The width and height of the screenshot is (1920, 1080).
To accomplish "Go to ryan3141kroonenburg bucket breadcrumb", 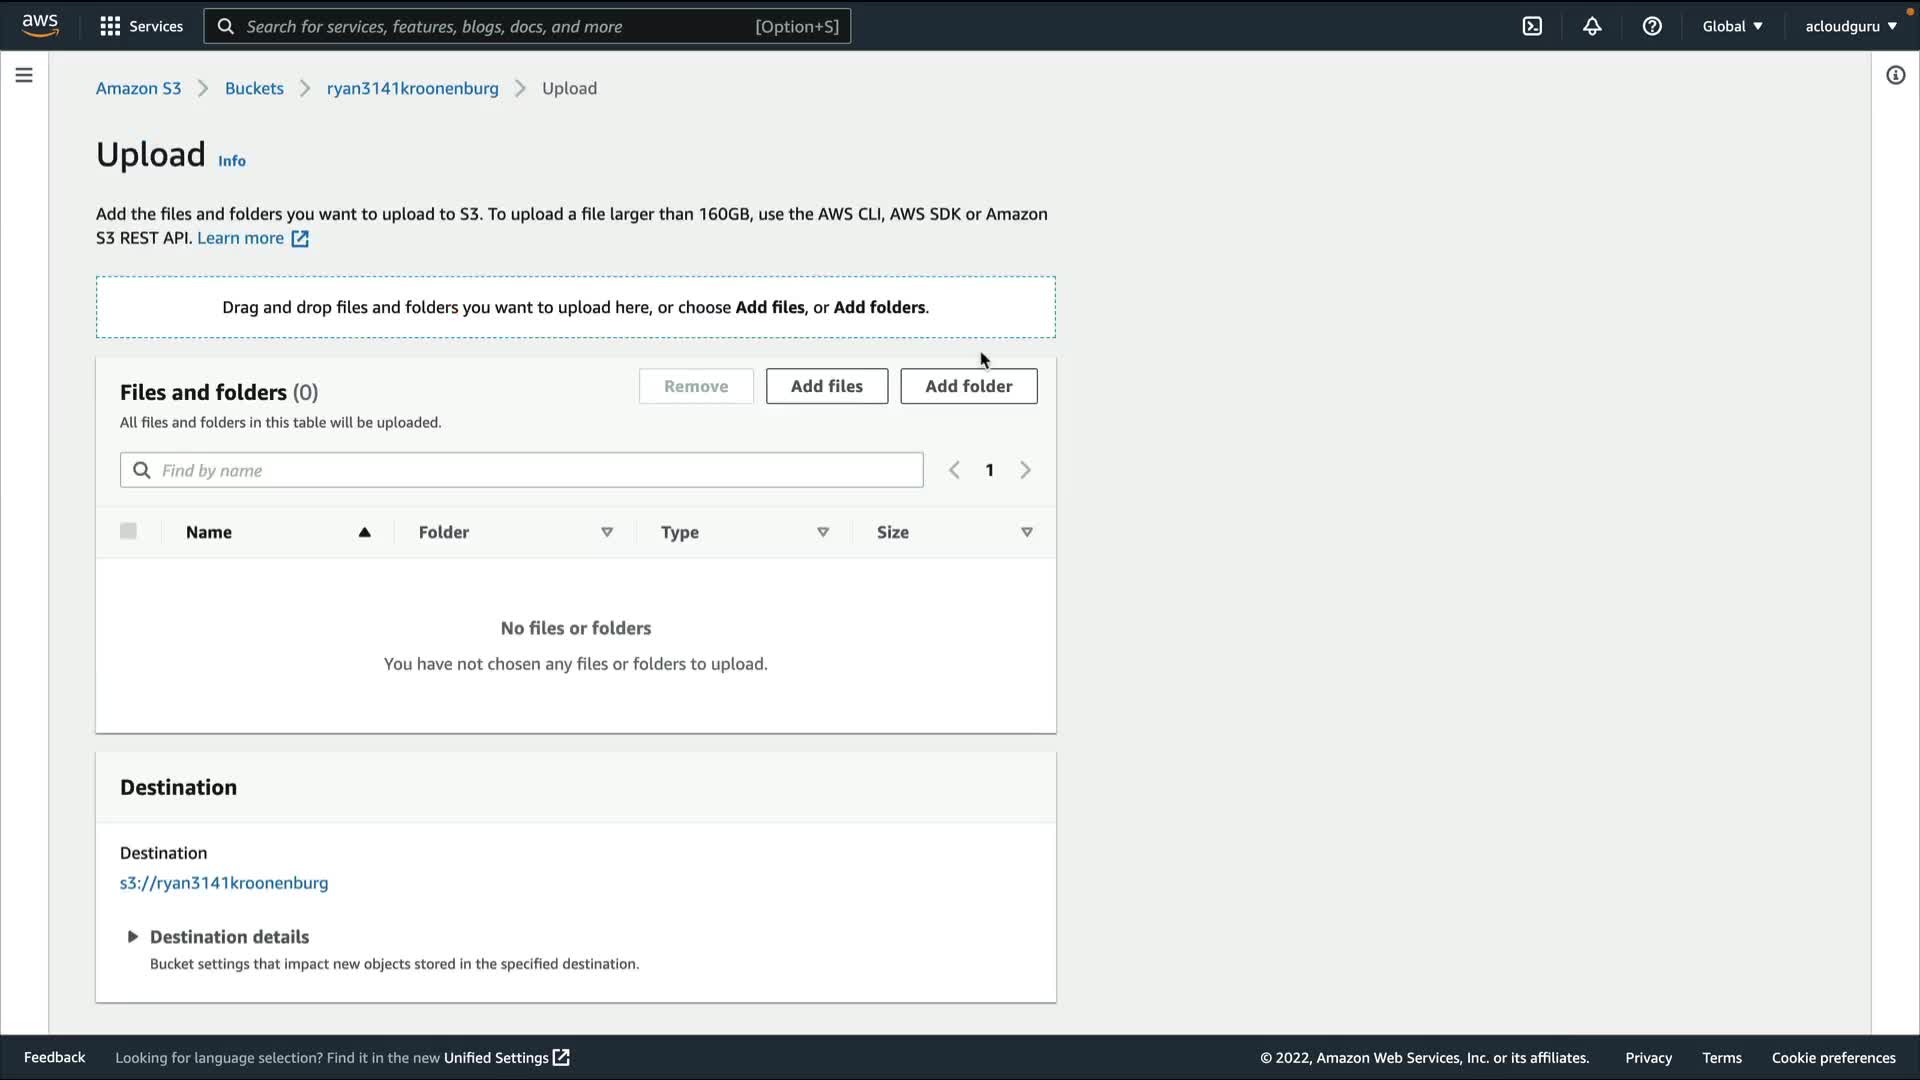I will (x=412, y=88).
